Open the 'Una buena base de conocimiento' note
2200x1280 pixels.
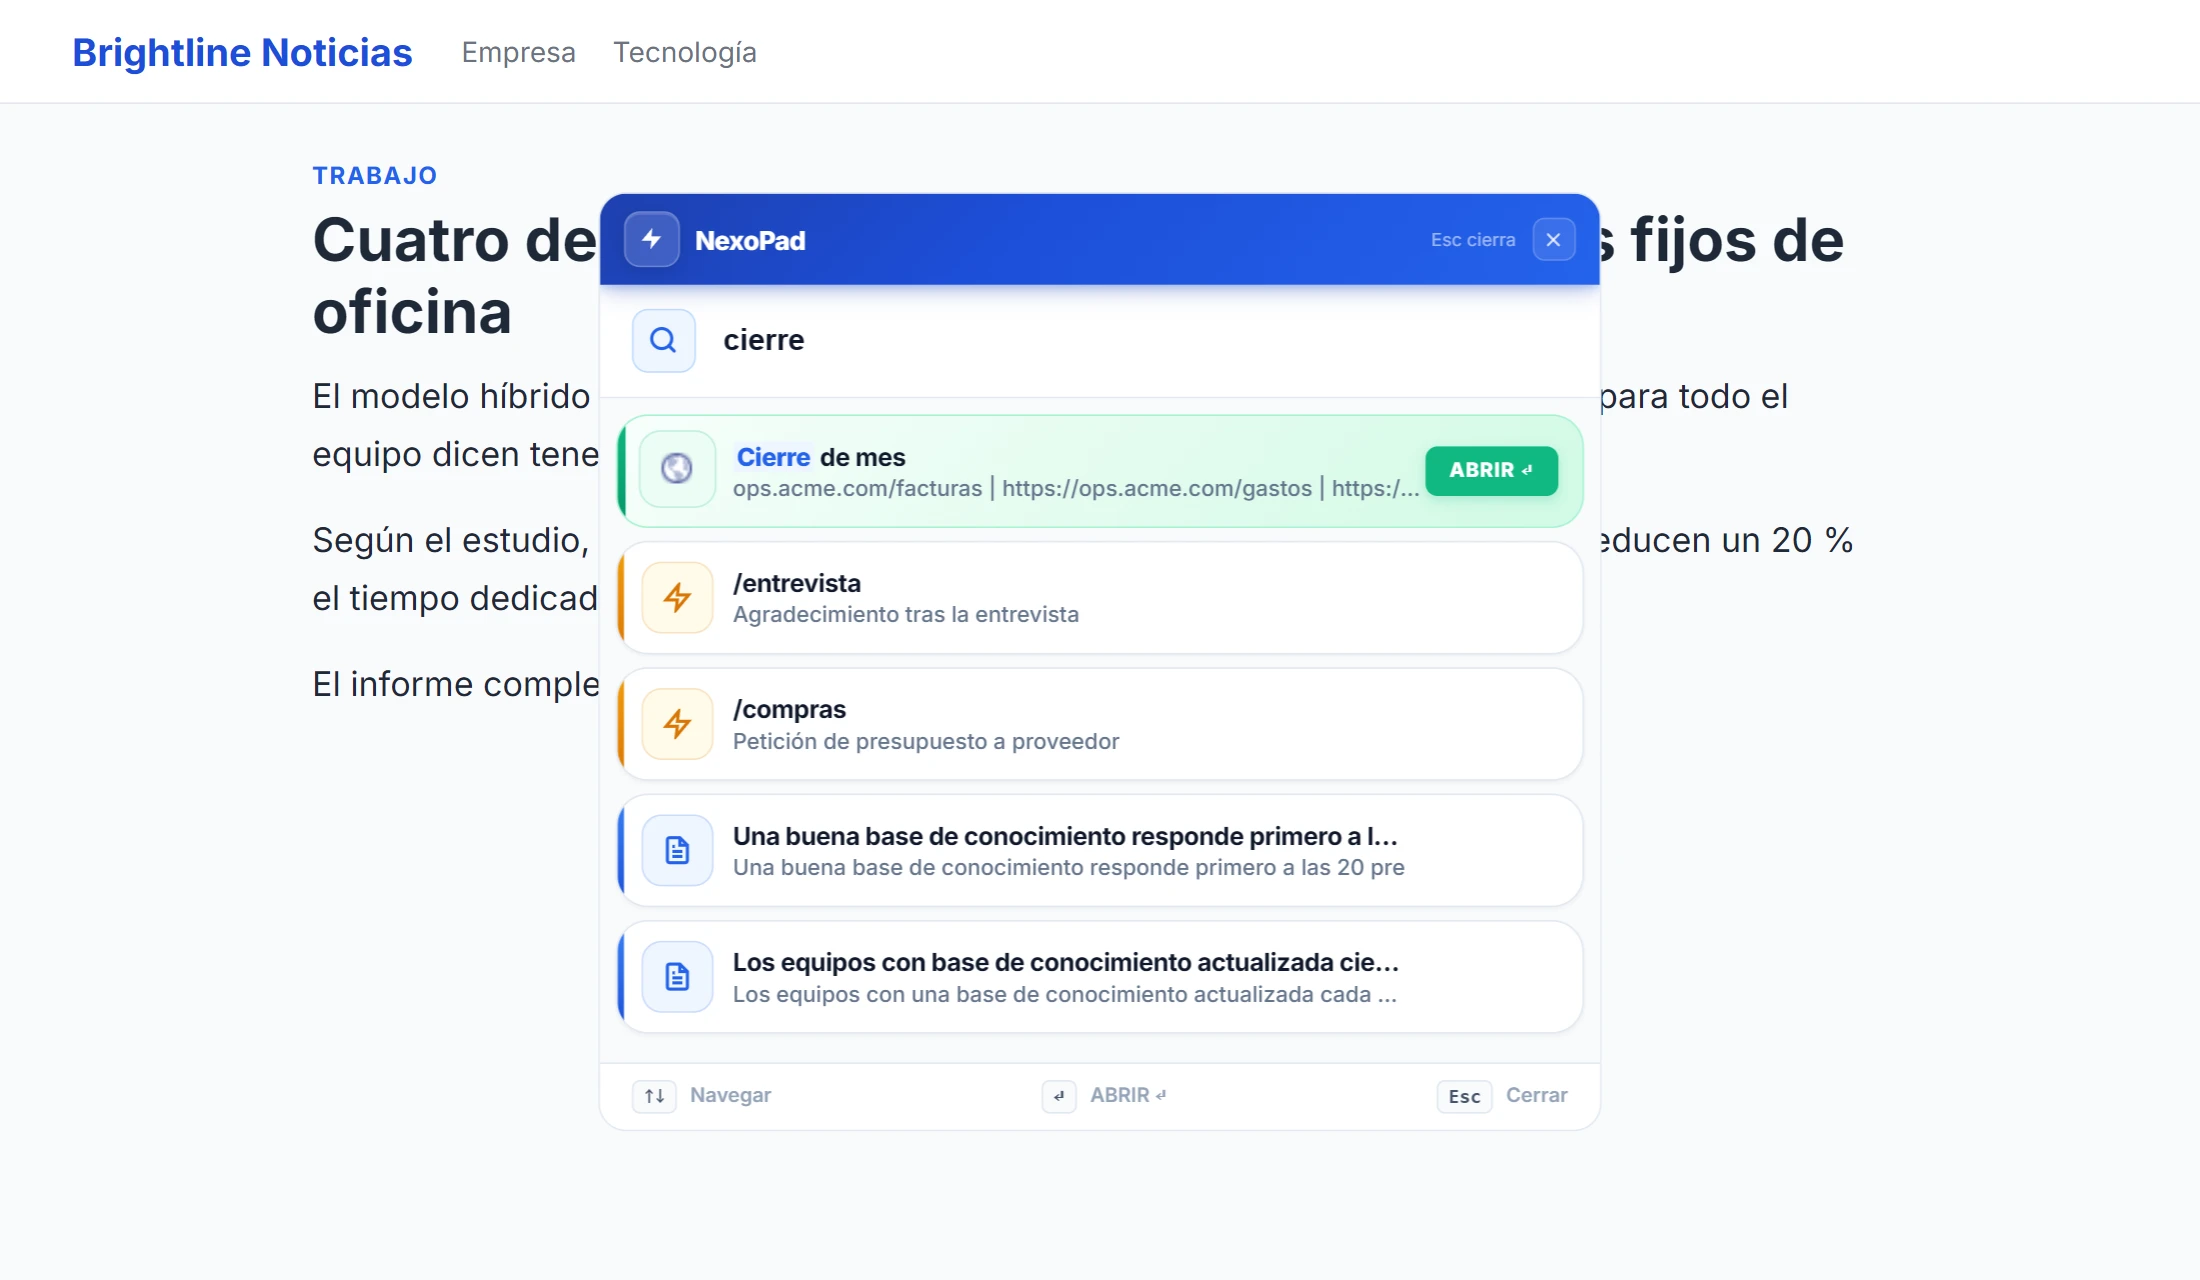[1100, 850]
